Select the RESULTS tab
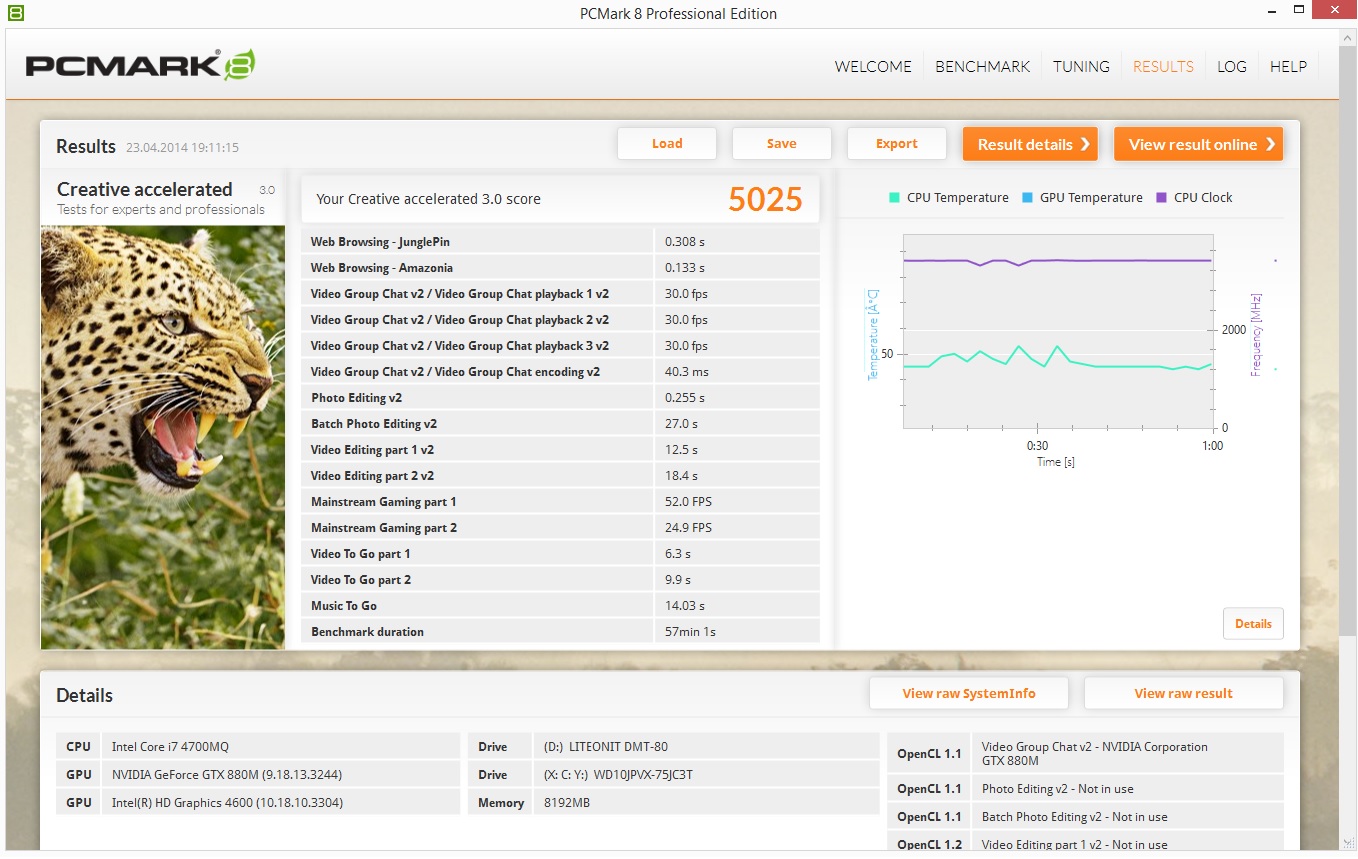 coord(1163,67)
